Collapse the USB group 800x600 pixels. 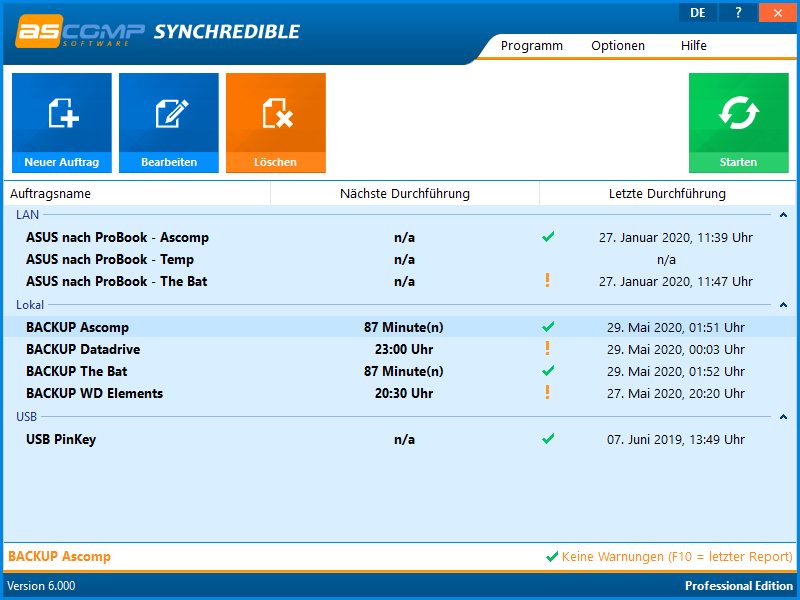783,416
